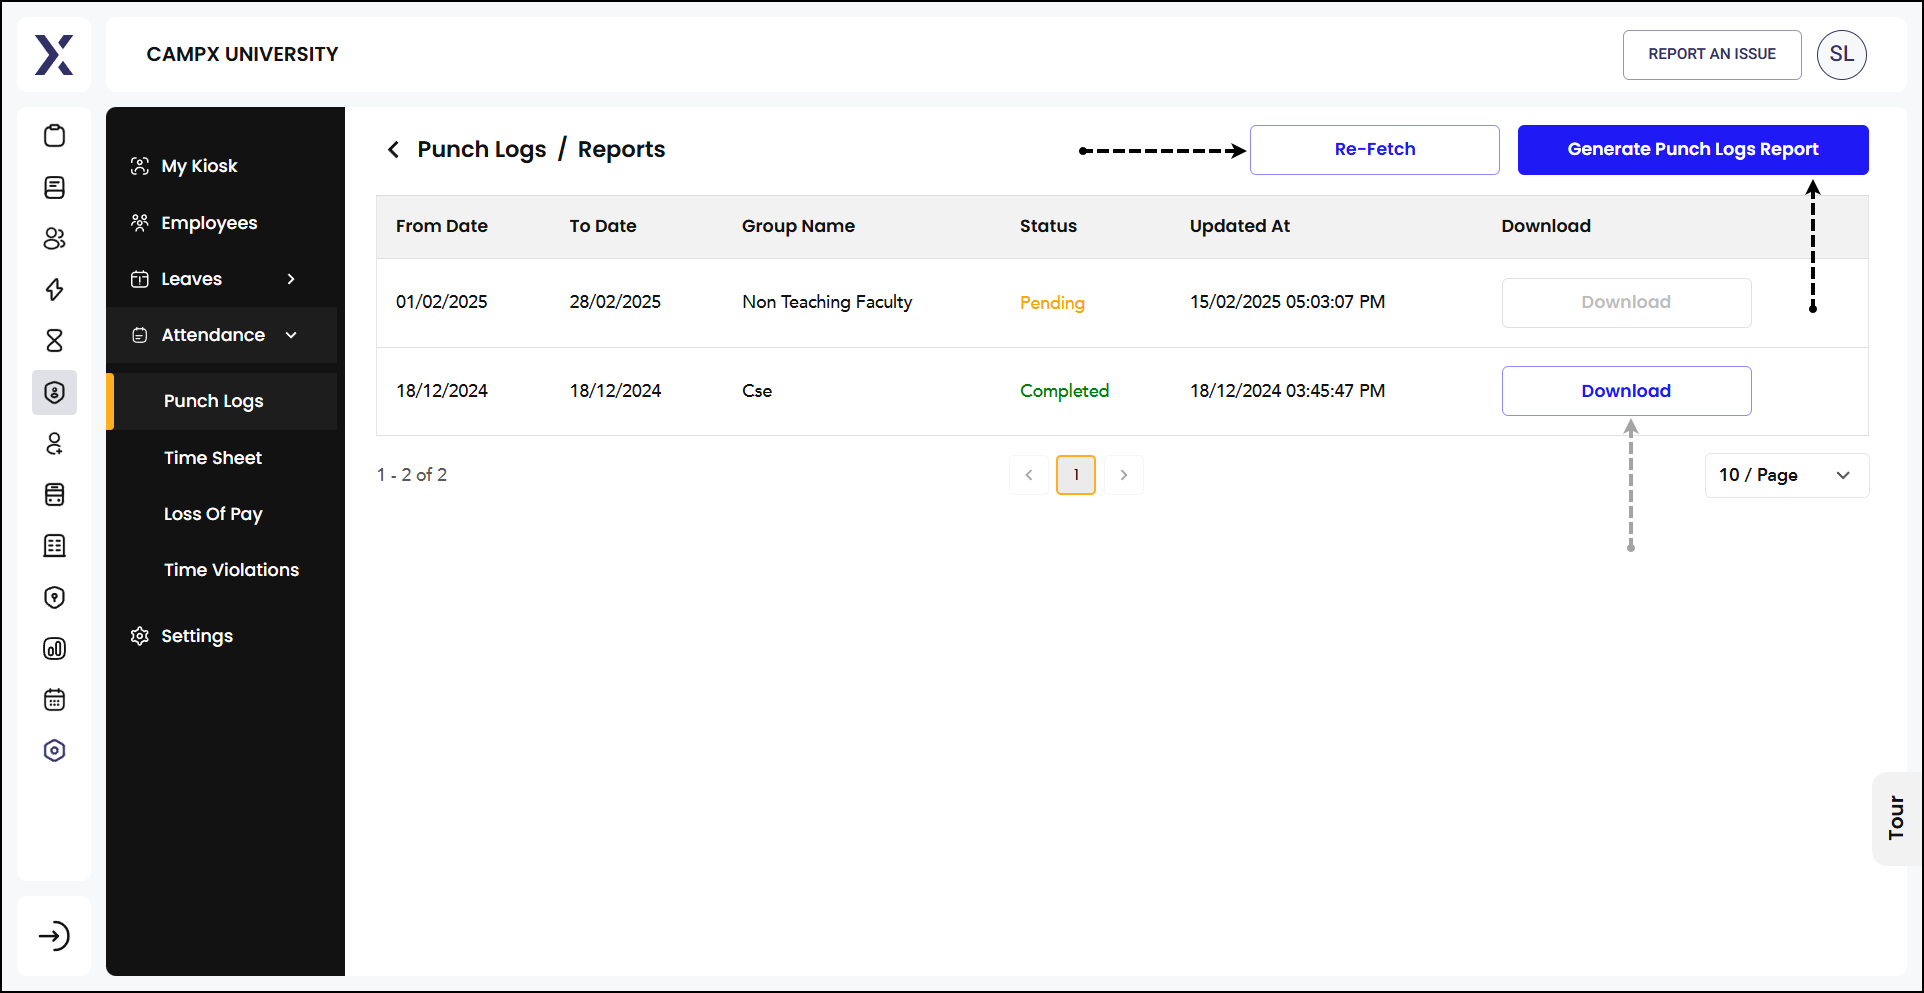Click CAMPX UNIVERSITY title

242,55
